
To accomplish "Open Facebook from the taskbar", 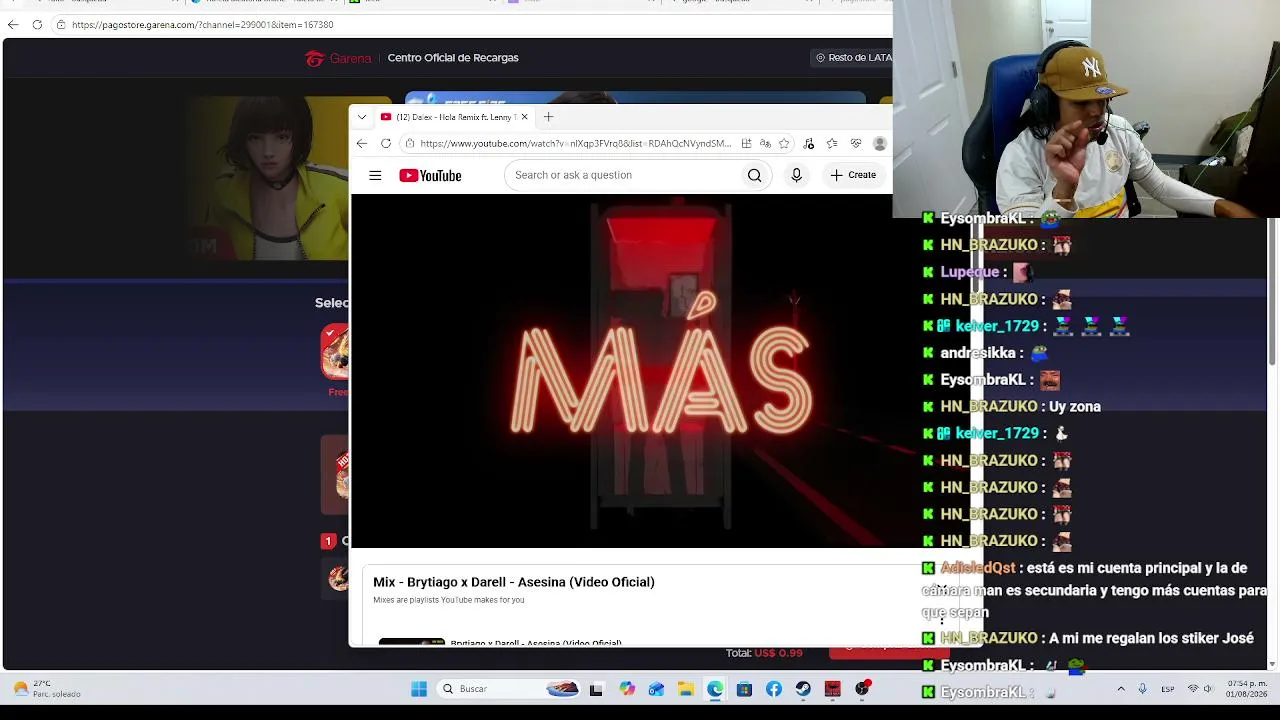I will tap(774, 689).
